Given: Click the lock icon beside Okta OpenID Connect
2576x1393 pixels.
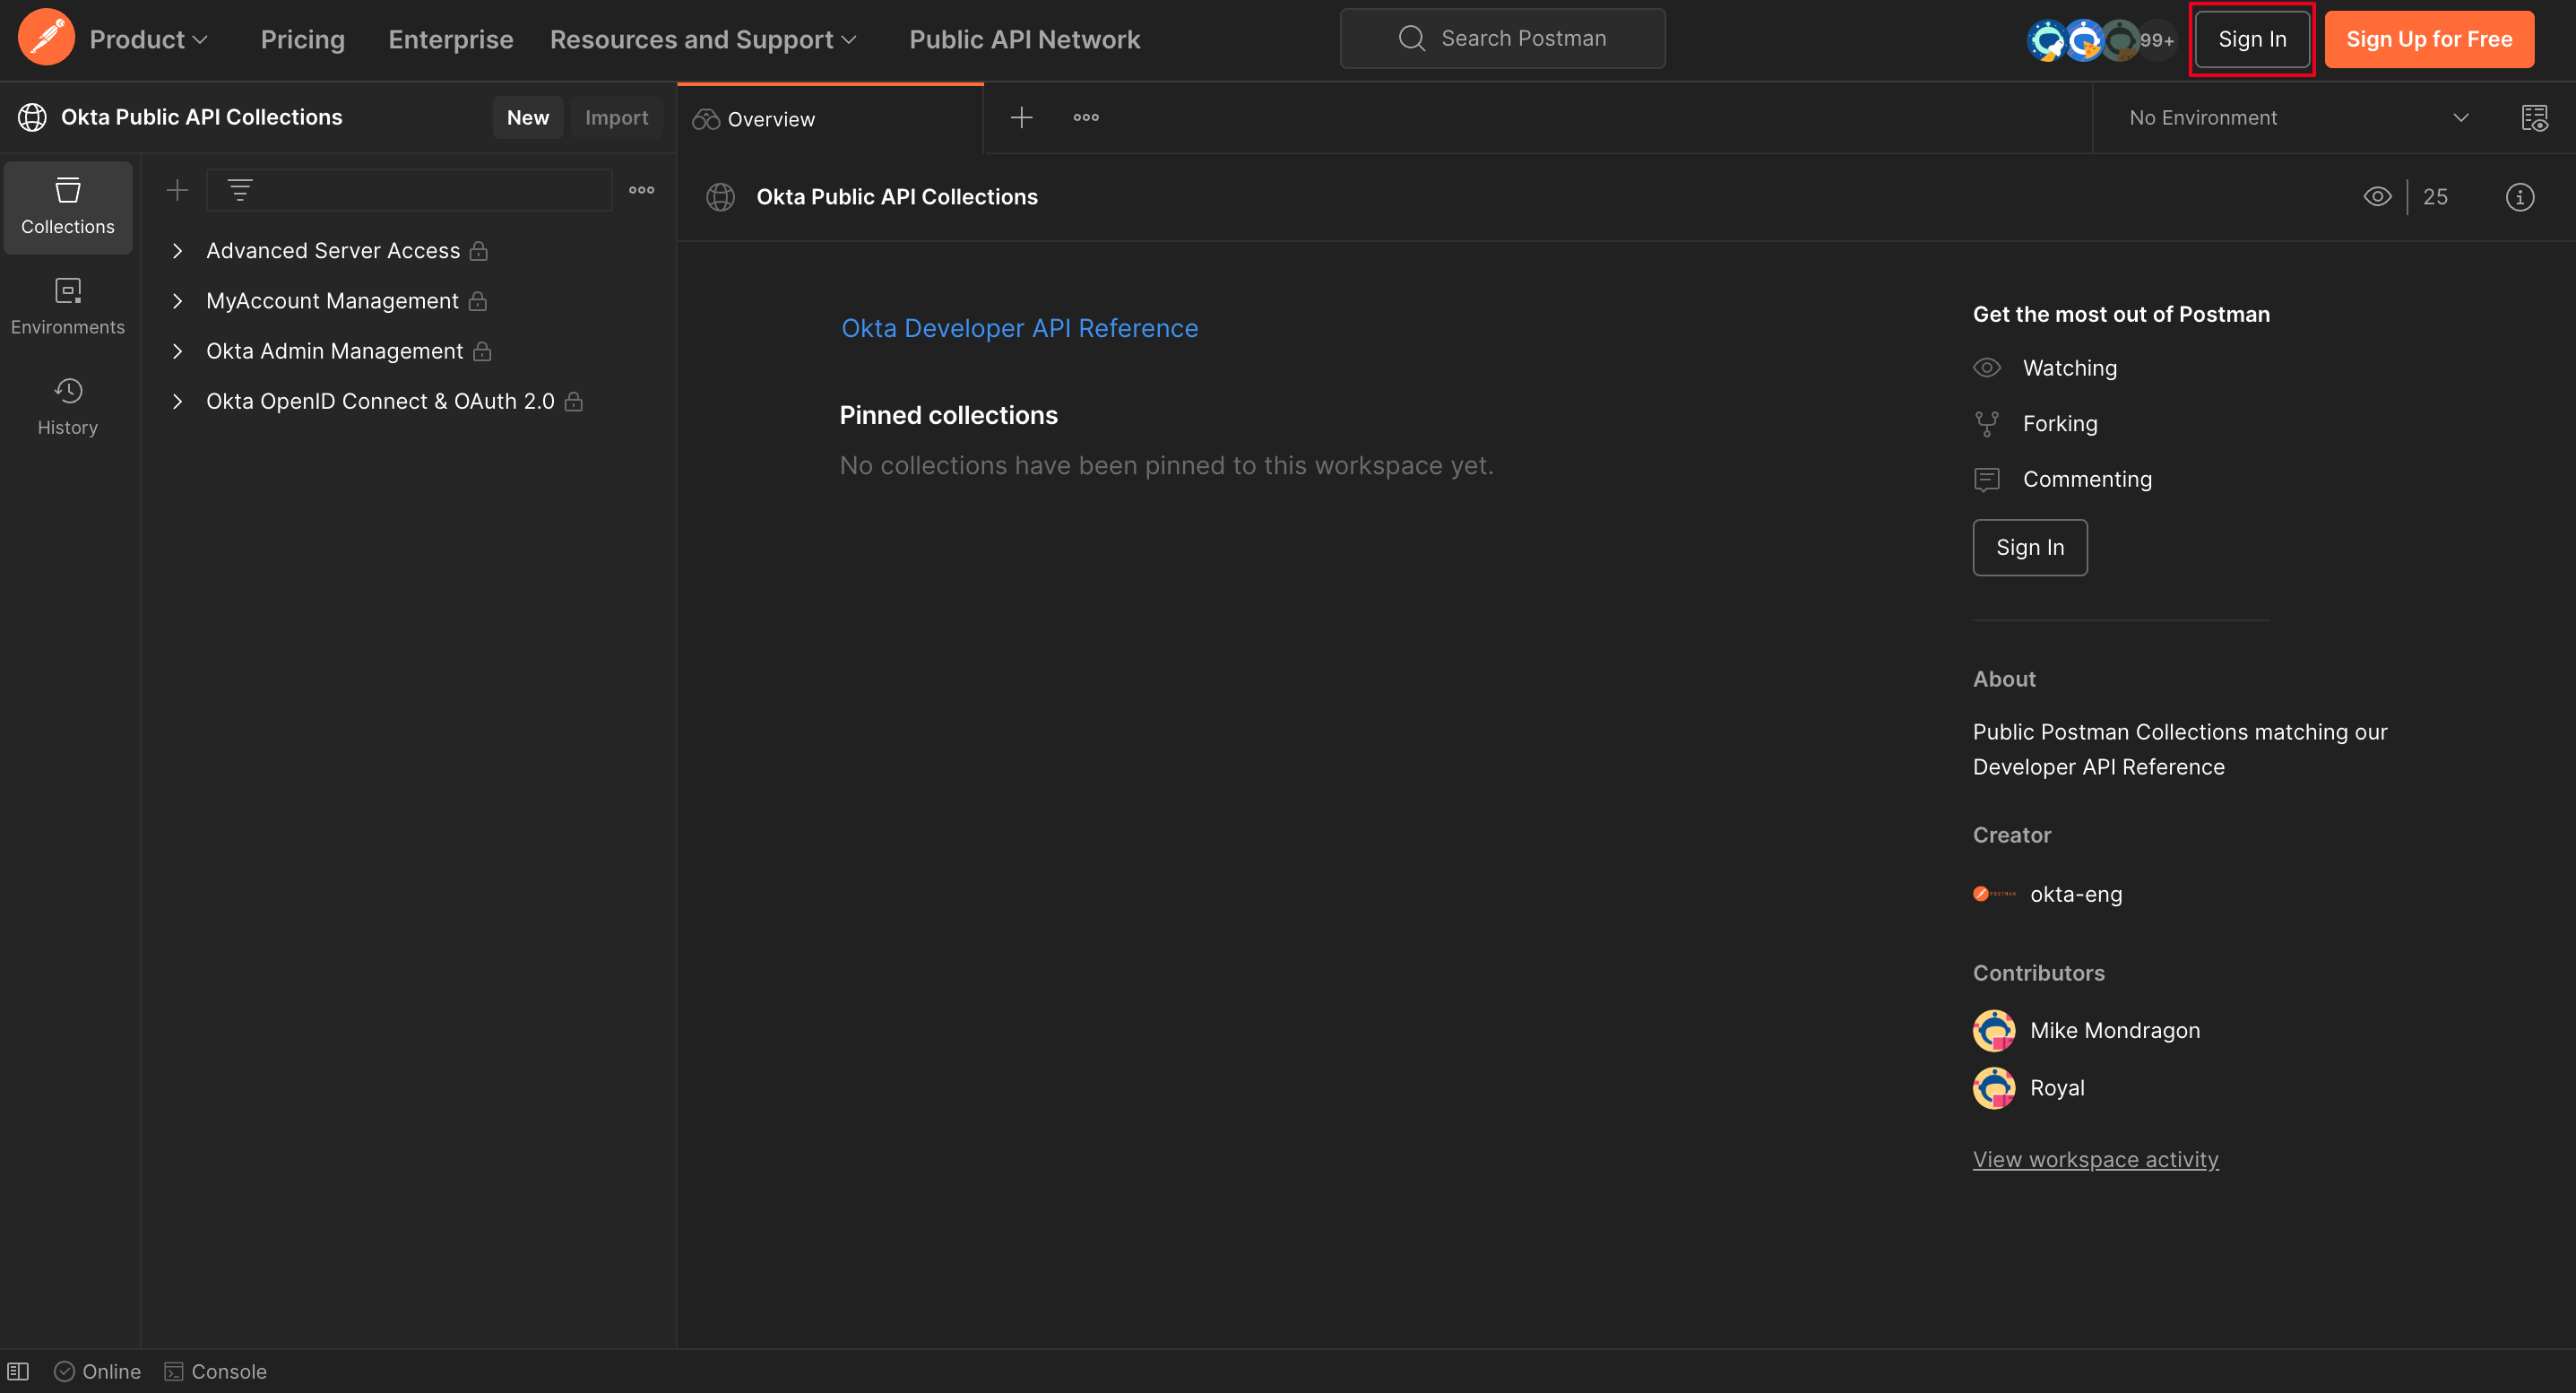Looking at the screenshot, I should pyautogui.click(x=574, y=401).
